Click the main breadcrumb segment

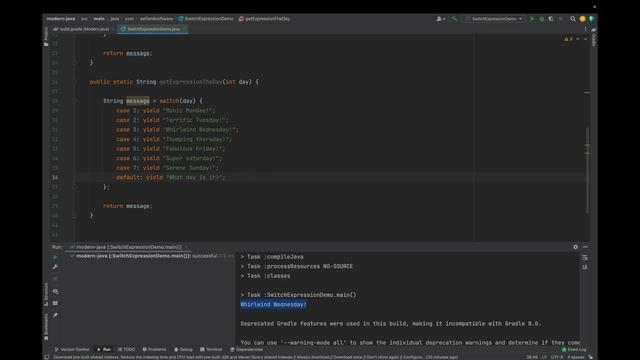pyautogui.click(x=99, y=19)
